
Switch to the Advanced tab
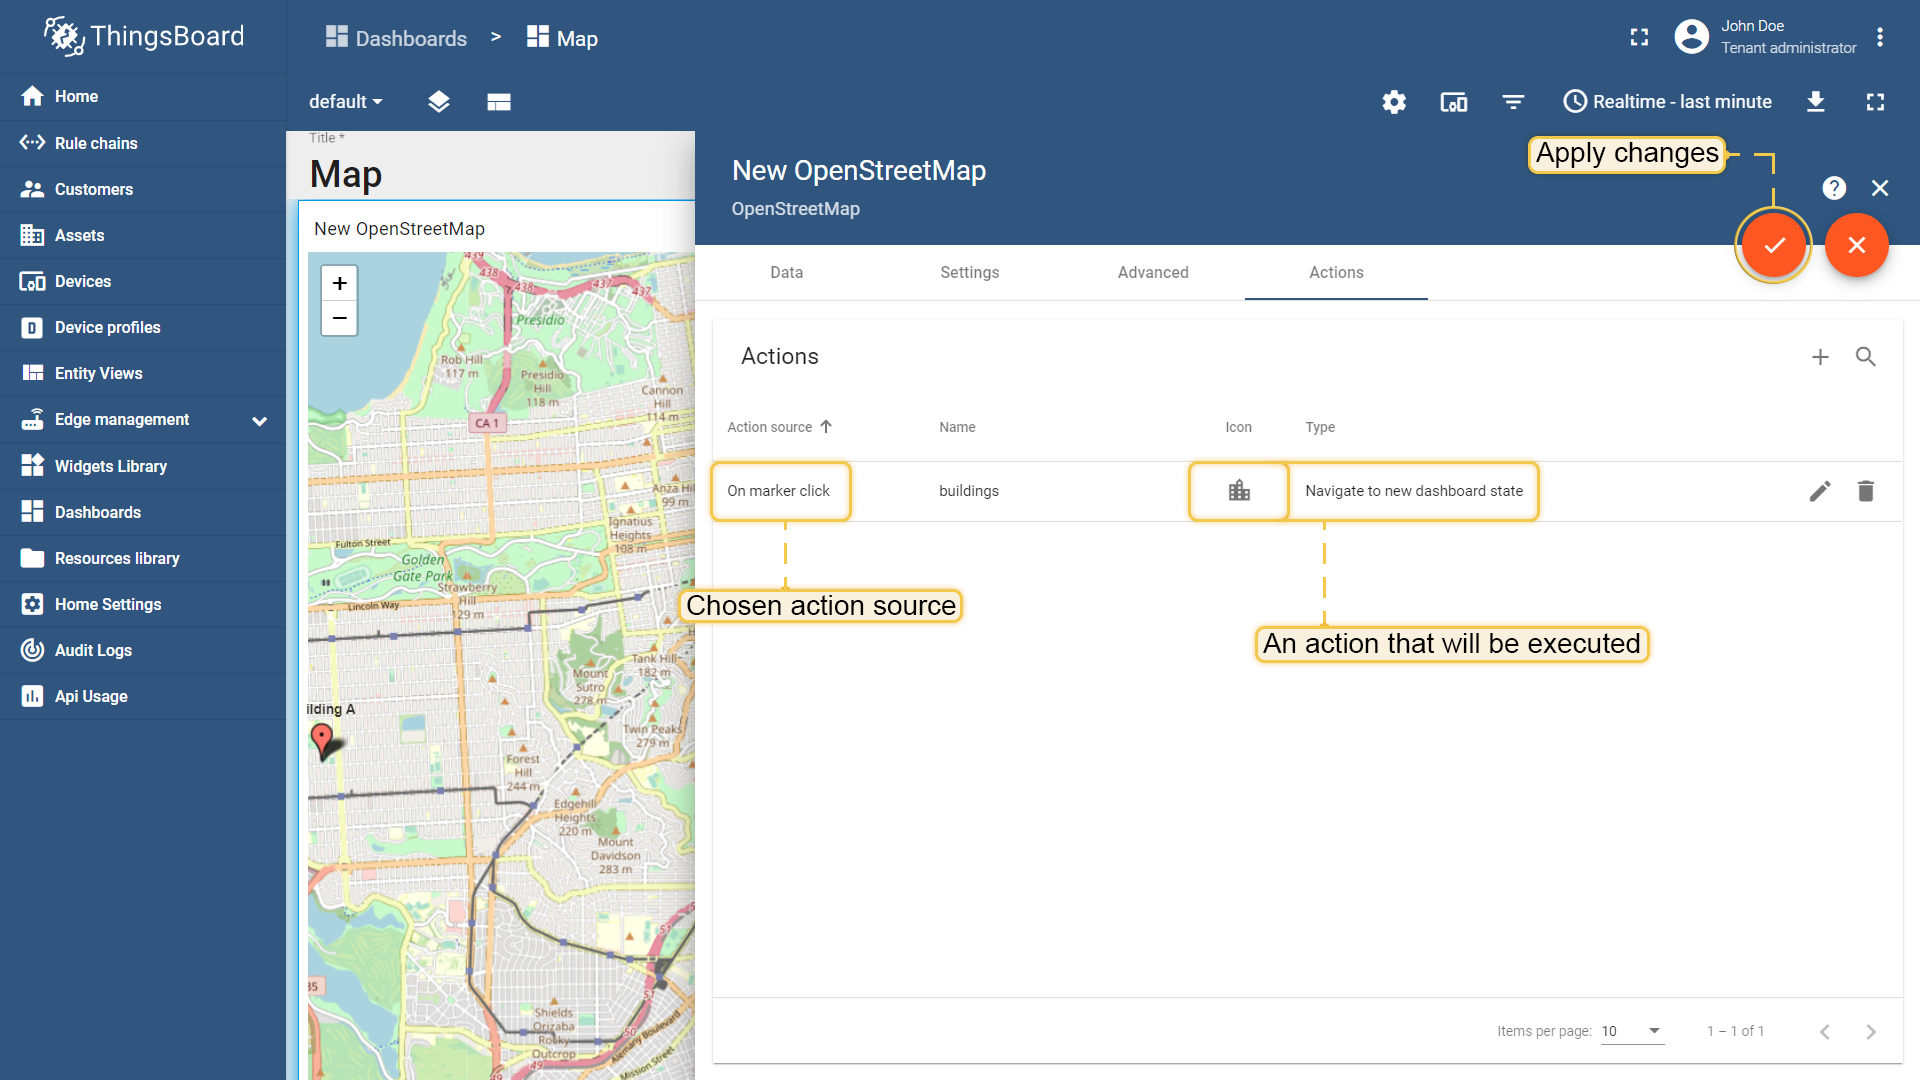(1153, 272)
